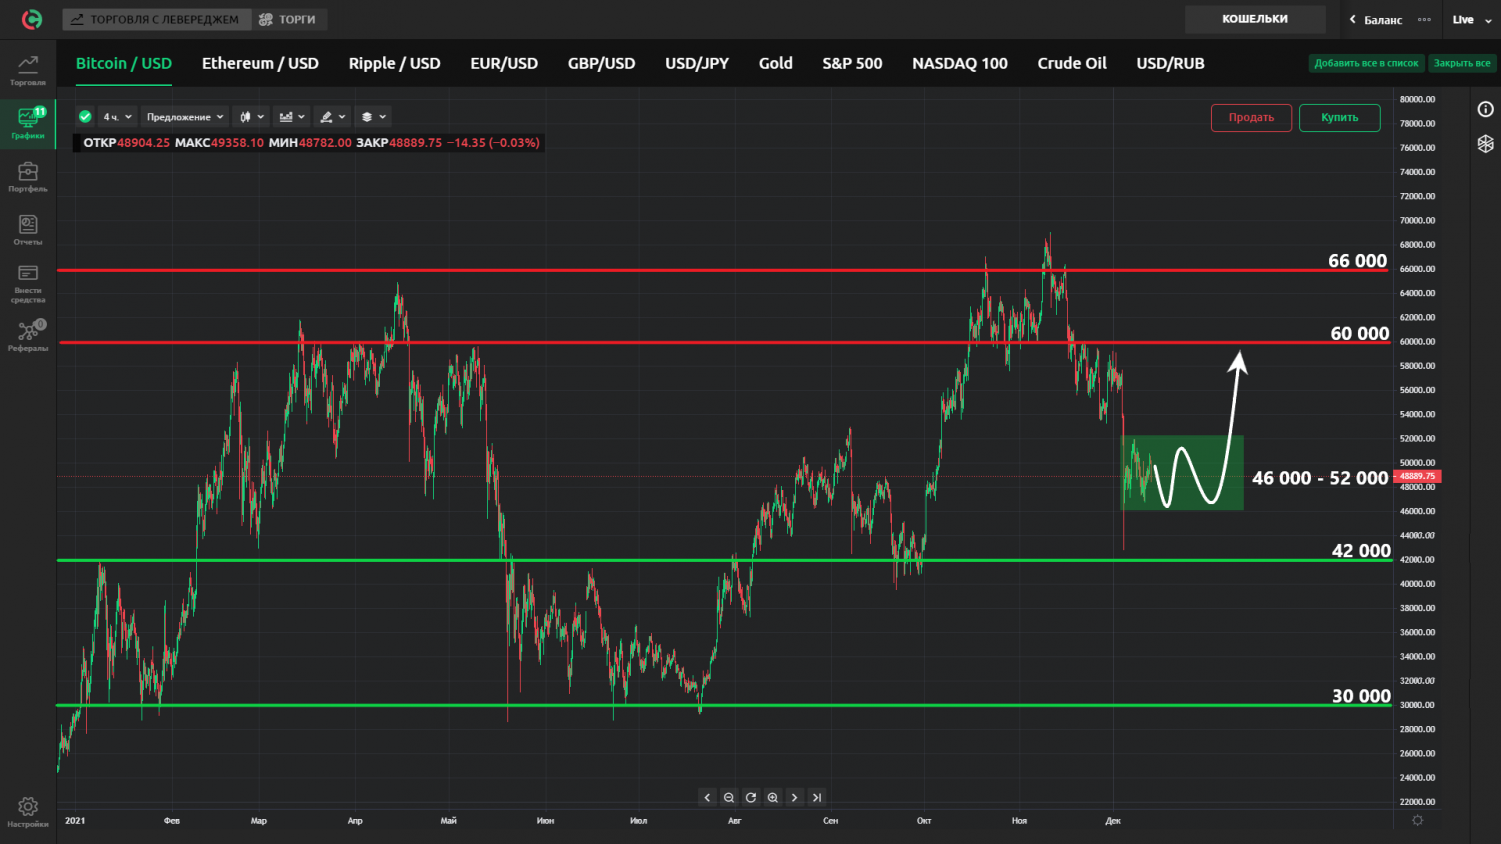Click the info icon on right panel
This screenshot has width=1501, height=844.
point(1486,109)
